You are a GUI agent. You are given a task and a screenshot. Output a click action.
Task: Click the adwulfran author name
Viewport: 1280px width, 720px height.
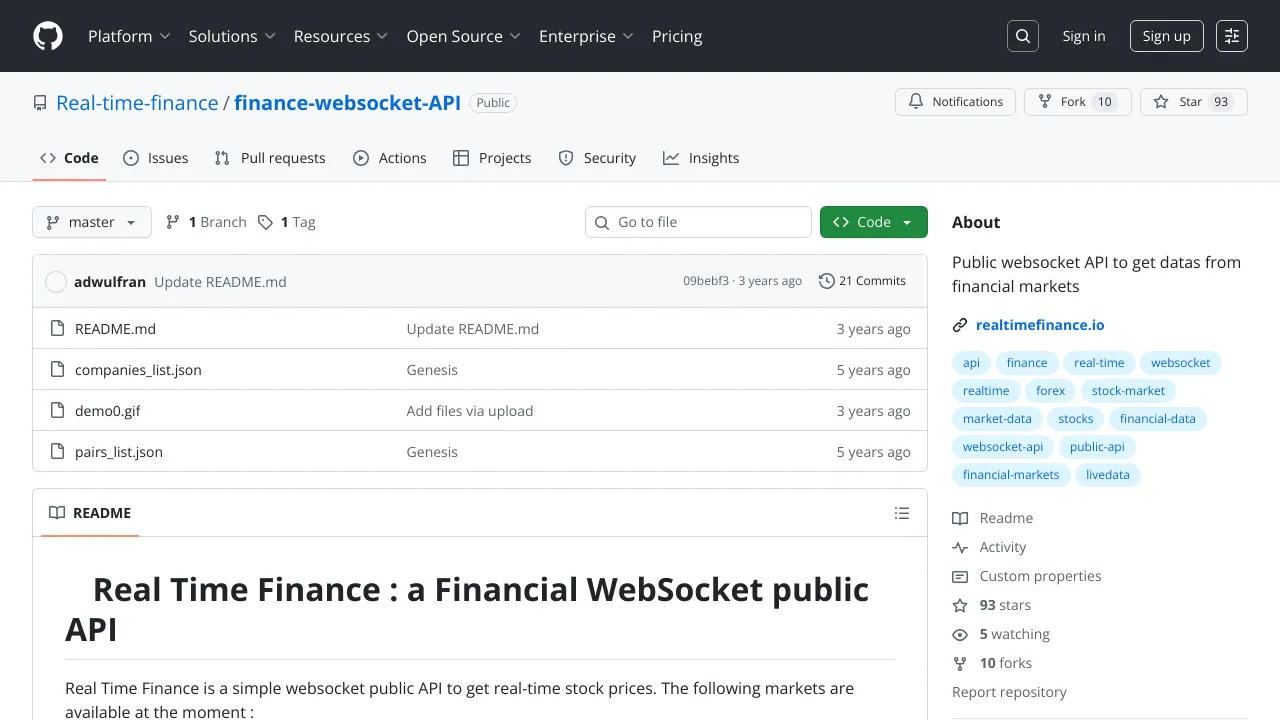(110, 282)
